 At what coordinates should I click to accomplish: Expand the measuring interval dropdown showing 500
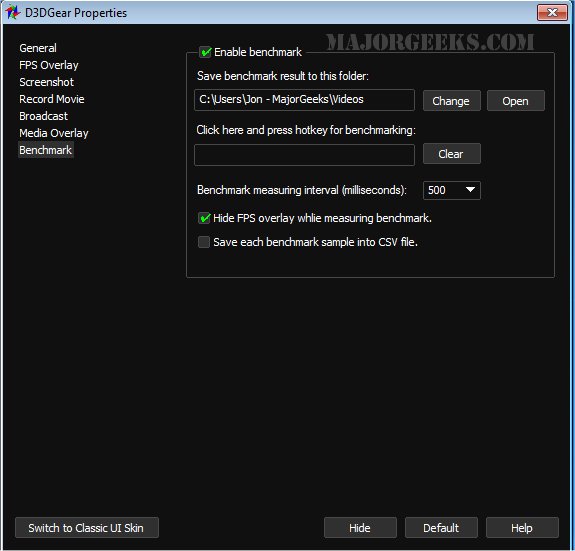[451, 190]
